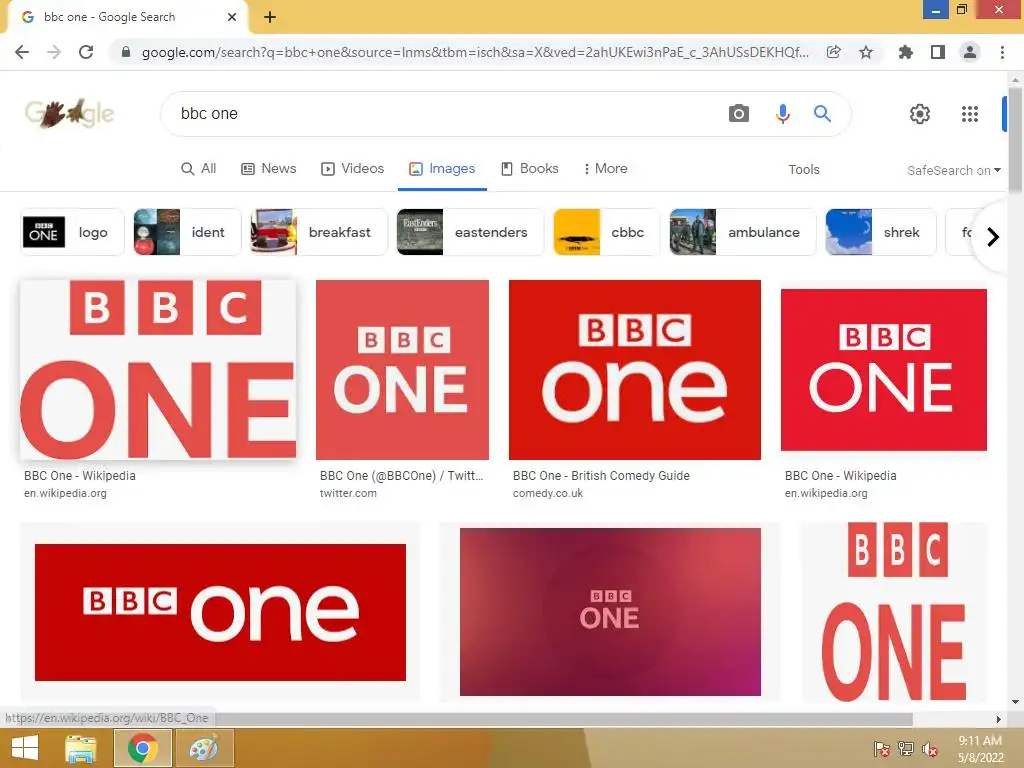Open the wide red BBC one banner image

click(220, 612)
